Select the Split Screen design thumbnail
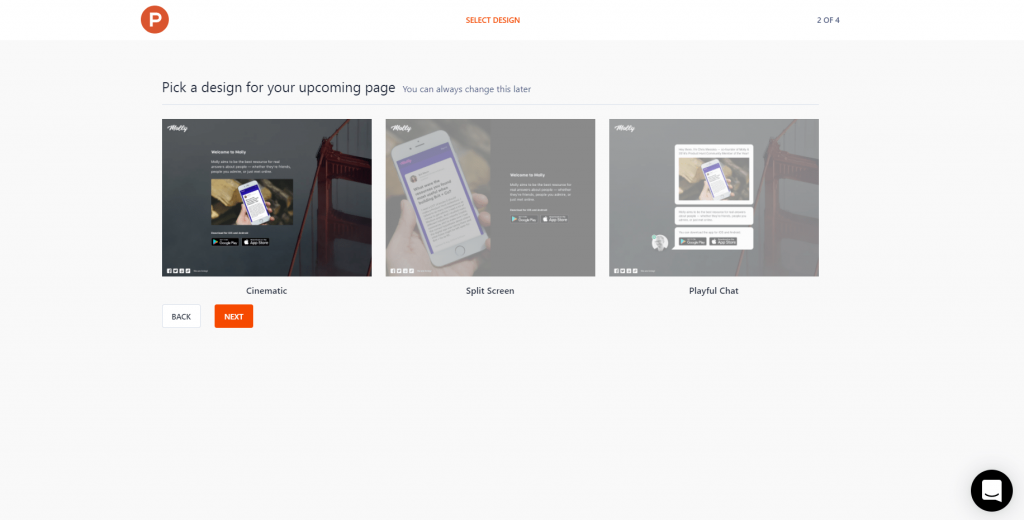The width and height of the screenshot is (1024, 520). tap(490, 197)
